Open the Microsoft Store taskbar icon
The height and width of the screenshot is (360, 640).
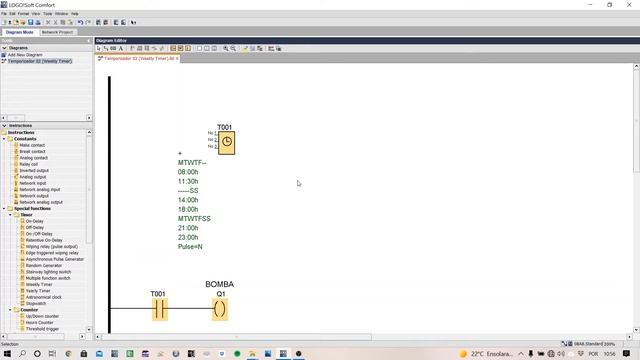(x=84, y=353)
